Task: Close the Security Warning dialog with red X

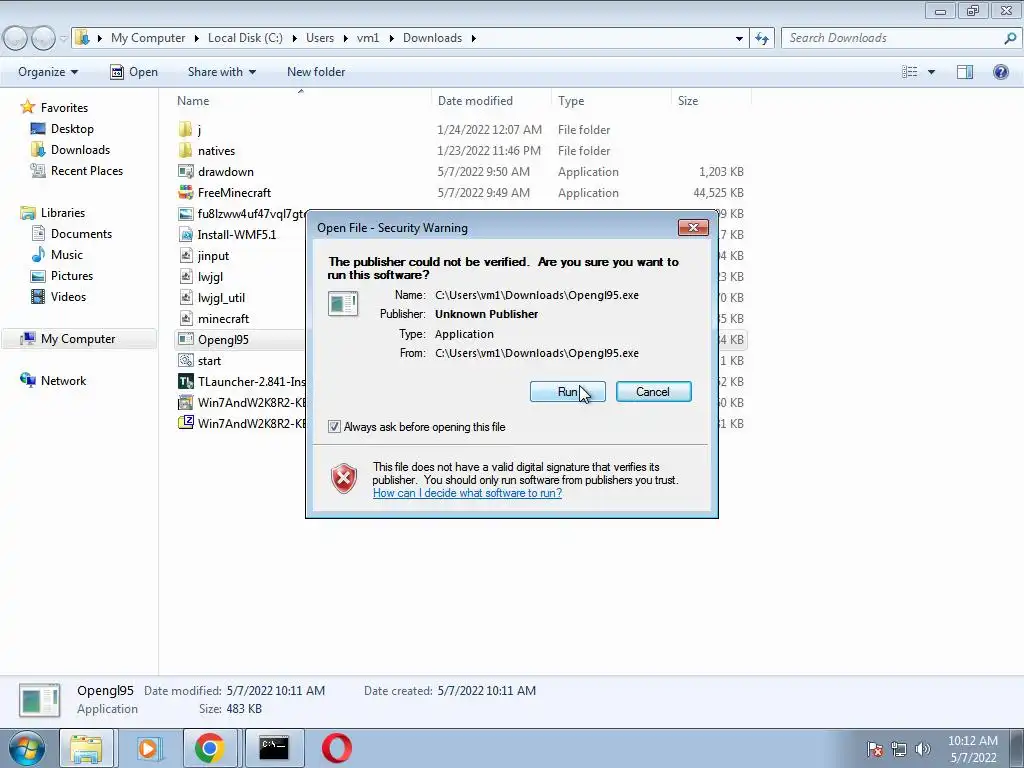Action: point(693,227)
